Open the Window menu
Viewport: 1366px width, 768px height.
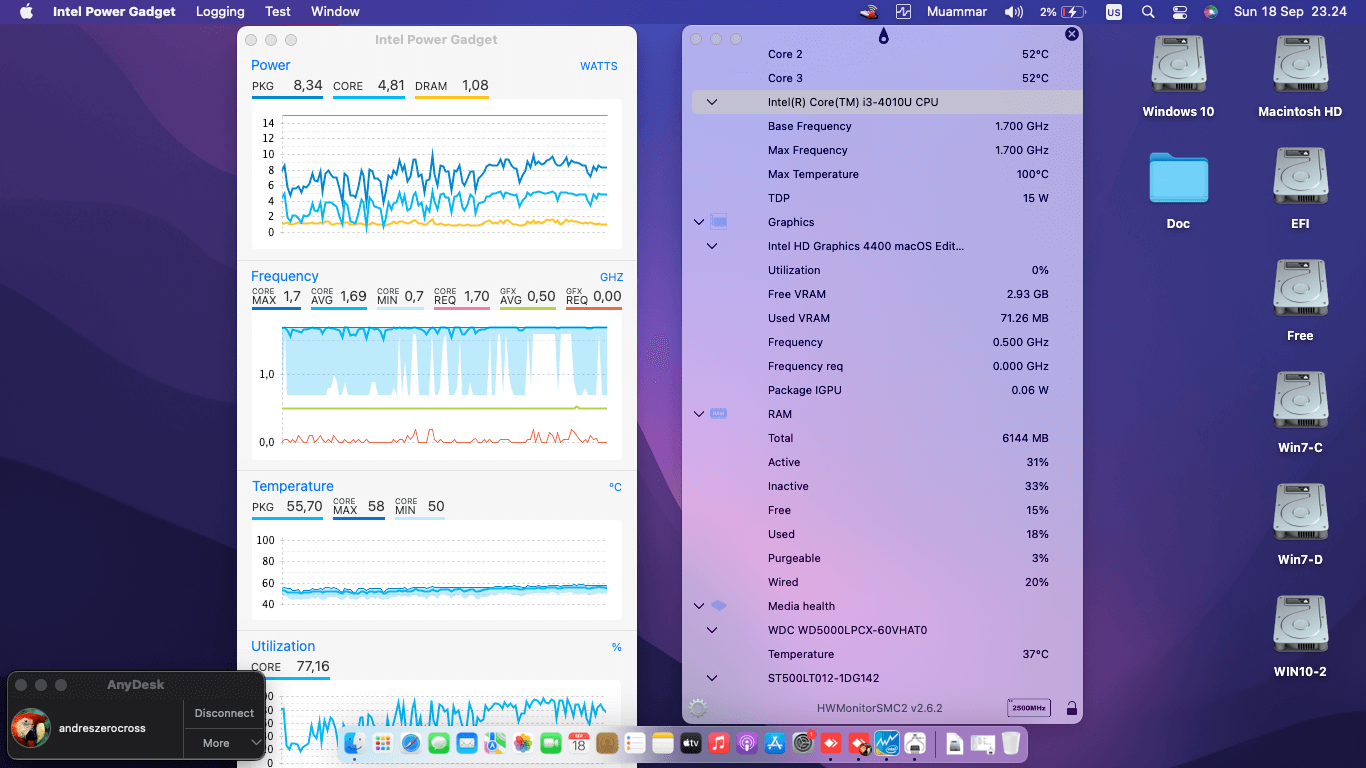pos(335,12)
